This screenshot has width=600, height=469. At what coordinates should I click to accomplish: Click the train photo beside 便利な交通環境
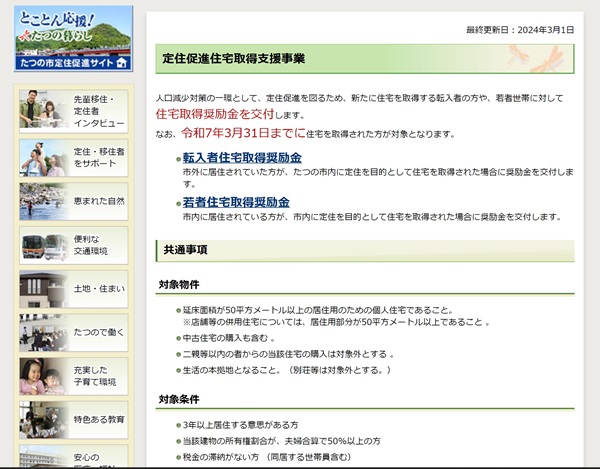(x=42, y=245)
